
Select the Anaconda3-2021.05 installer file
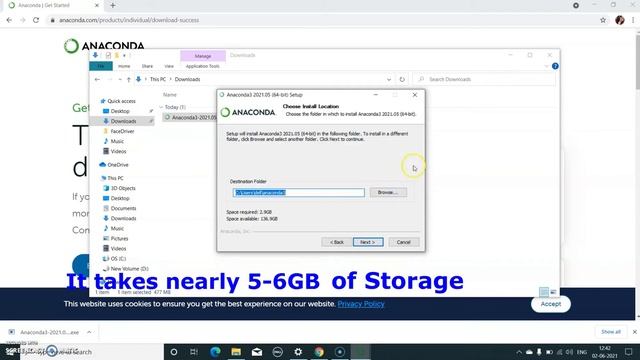(190, 118)
